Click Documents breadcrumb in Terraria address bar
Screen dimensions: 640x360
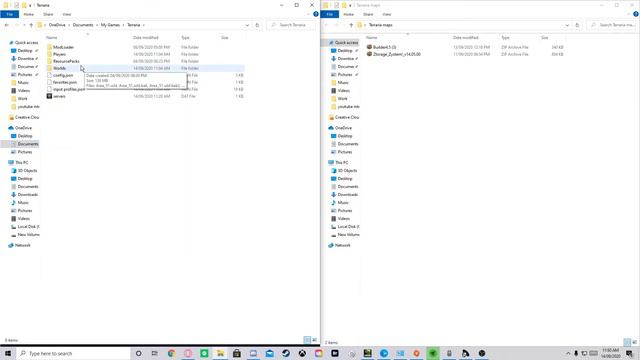pos(83,25)
